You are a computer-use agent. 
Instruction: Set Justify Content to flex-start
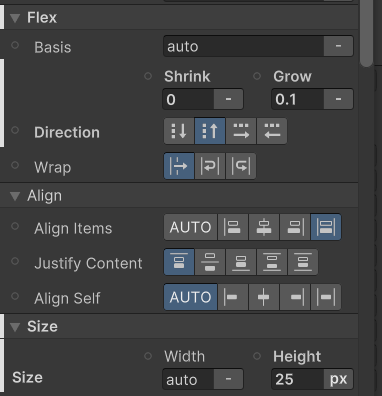pos(179,262)
